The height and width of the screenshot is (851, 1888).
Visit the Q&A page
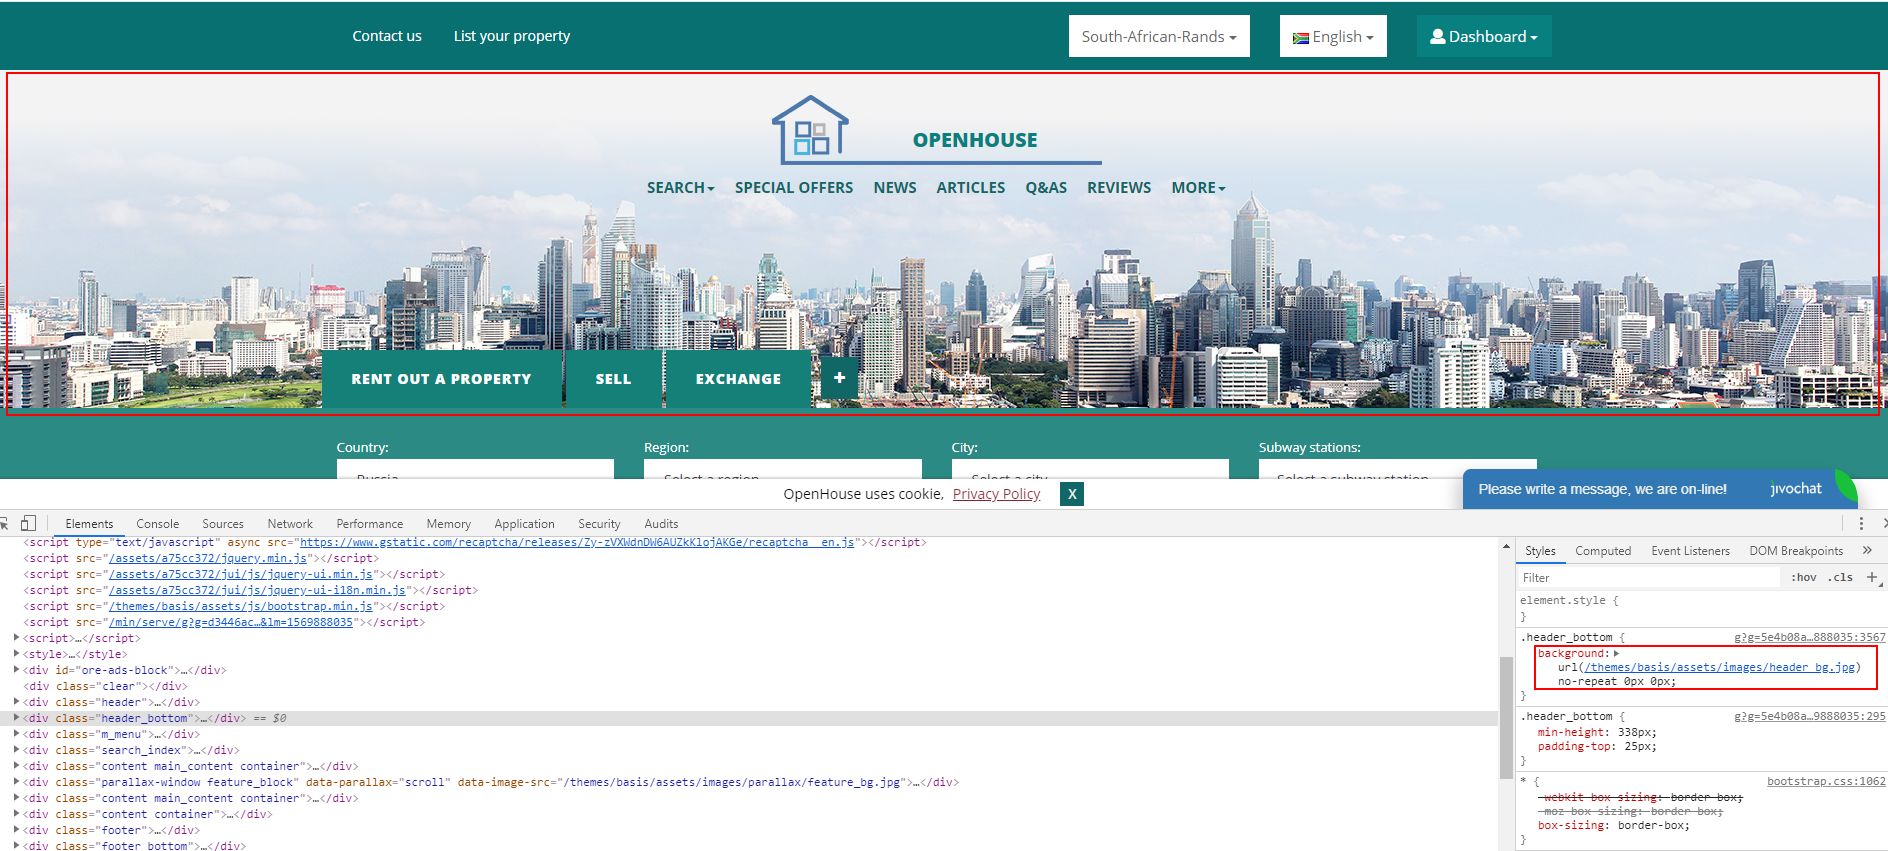tap(1046, 188)
